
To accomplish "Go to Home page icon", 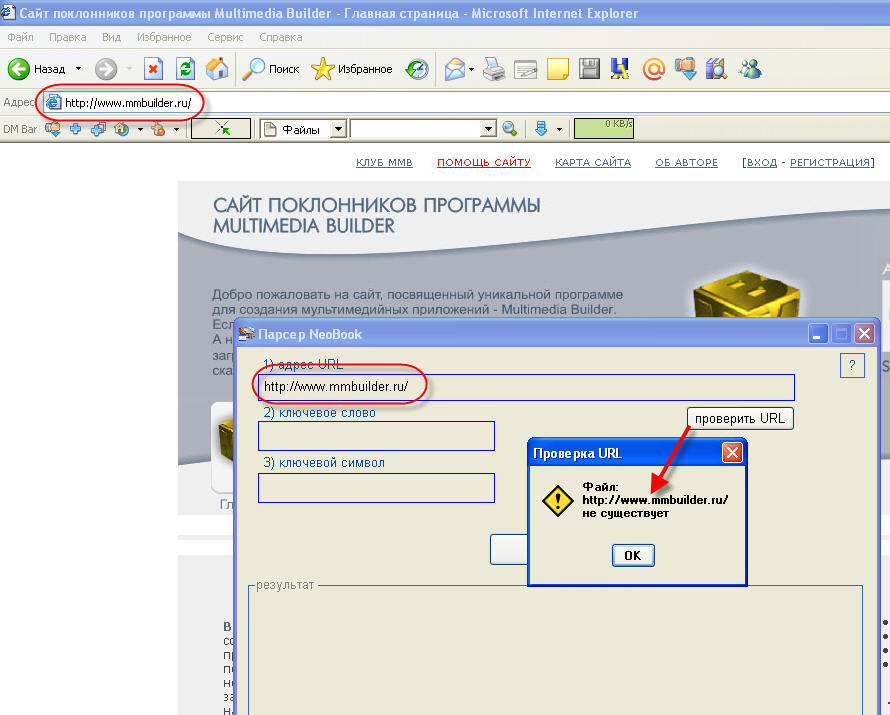I will pos(217,69).
